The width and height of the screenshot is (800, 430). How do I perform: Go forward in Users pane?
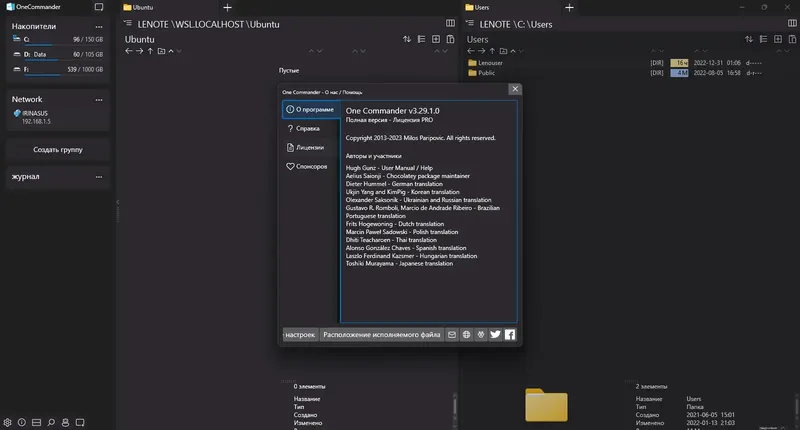pyautogui.click(x=481, y=51)
